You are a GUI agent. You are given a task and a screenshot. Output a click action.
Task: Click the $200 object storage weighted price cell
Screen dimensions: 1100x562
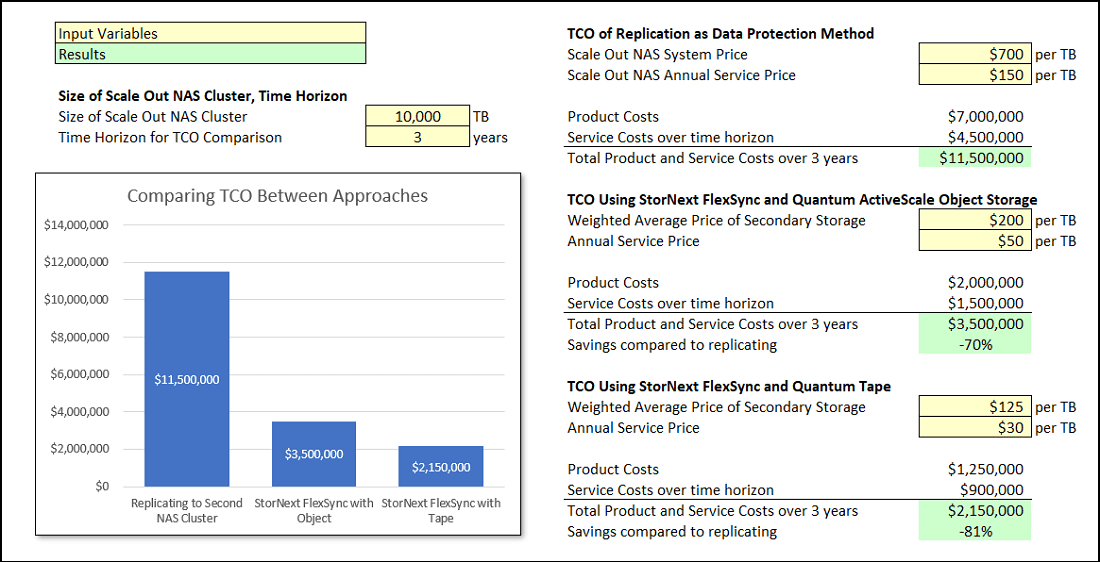point(974,220)
